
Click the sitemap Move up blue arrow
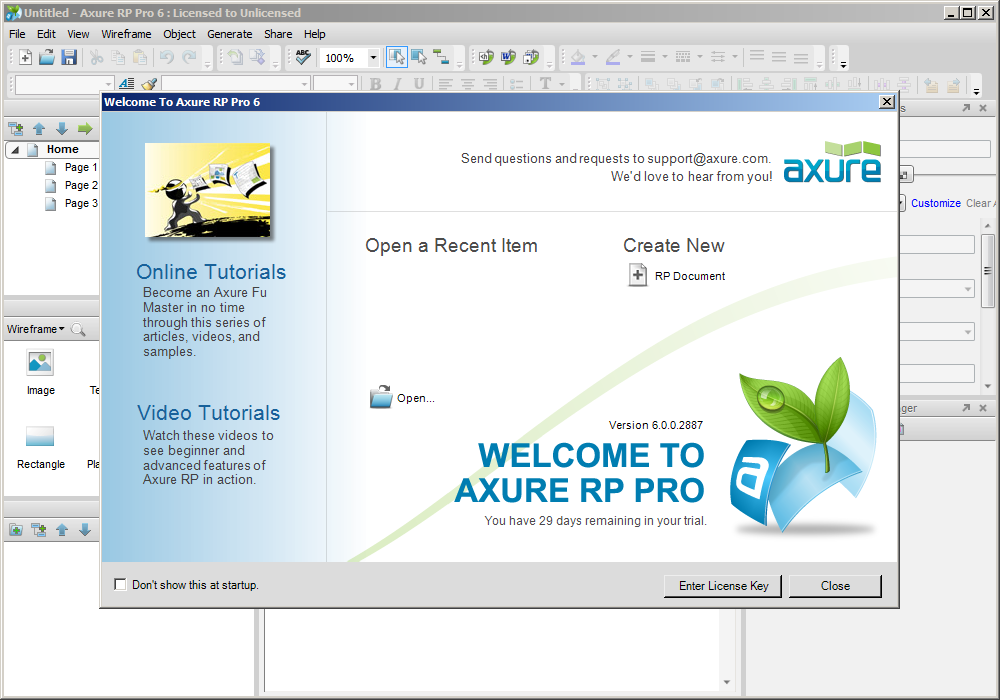point(39,129)
